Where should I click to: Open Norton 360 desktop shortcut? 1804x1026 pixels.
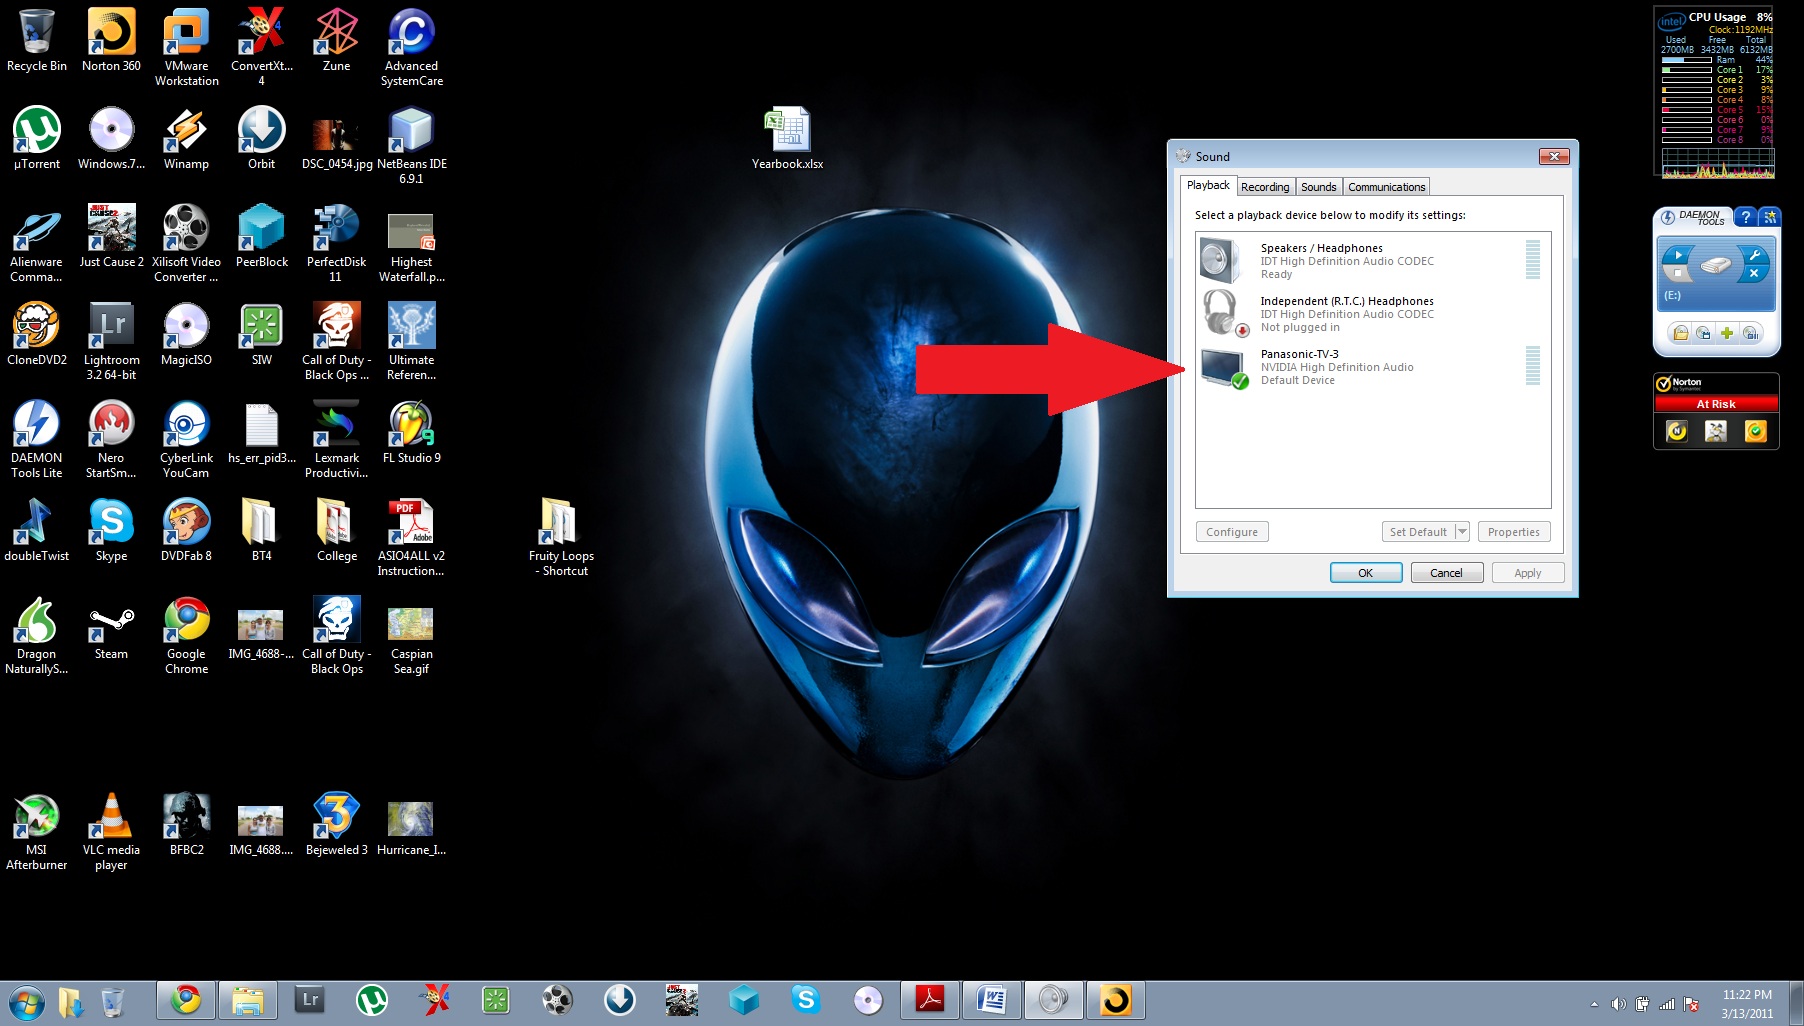point(111,41)
